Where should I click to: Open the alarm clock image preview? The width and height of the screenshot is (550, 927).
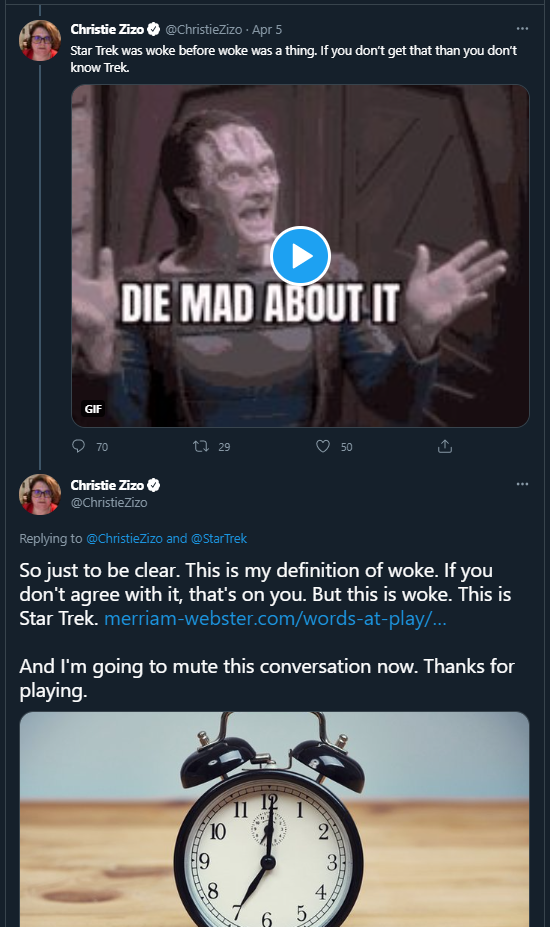click(x=274, y=819)
